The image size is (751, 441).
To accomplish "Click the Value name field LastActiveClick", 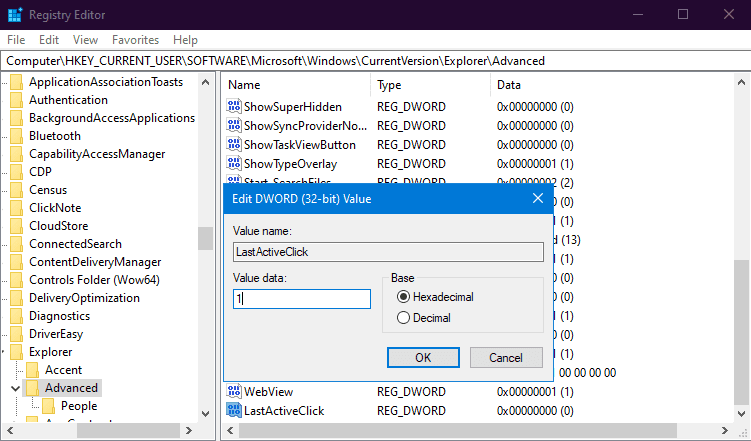I will pos(388,252).
